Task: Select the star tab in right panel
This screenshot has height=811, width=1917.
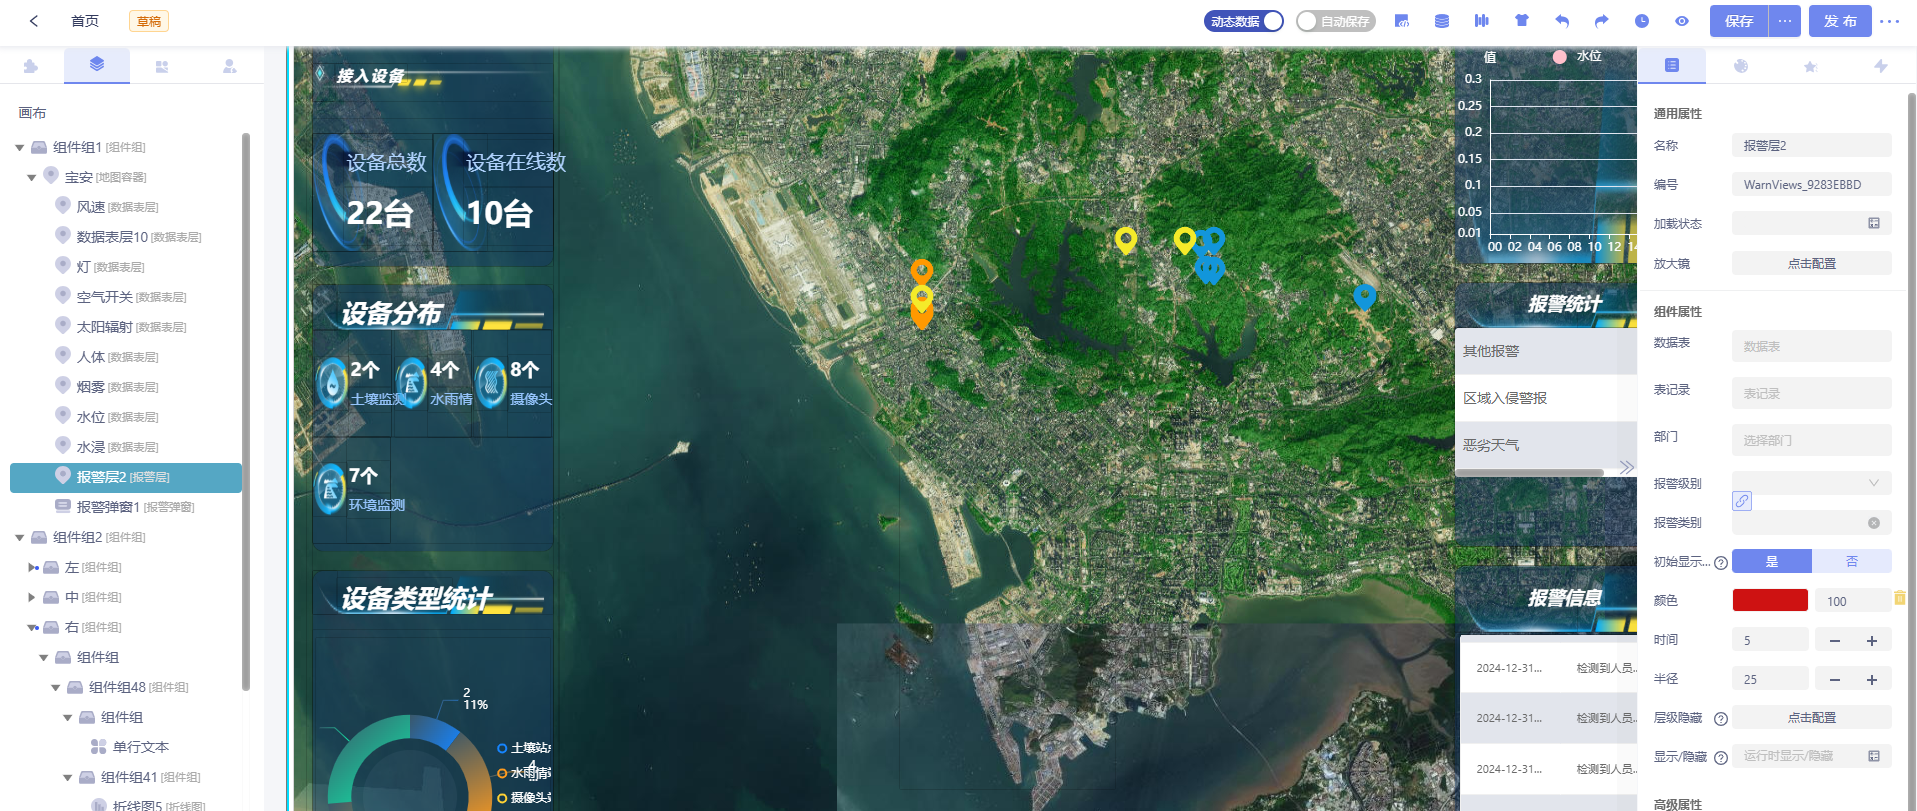Action: (1810, 66)
